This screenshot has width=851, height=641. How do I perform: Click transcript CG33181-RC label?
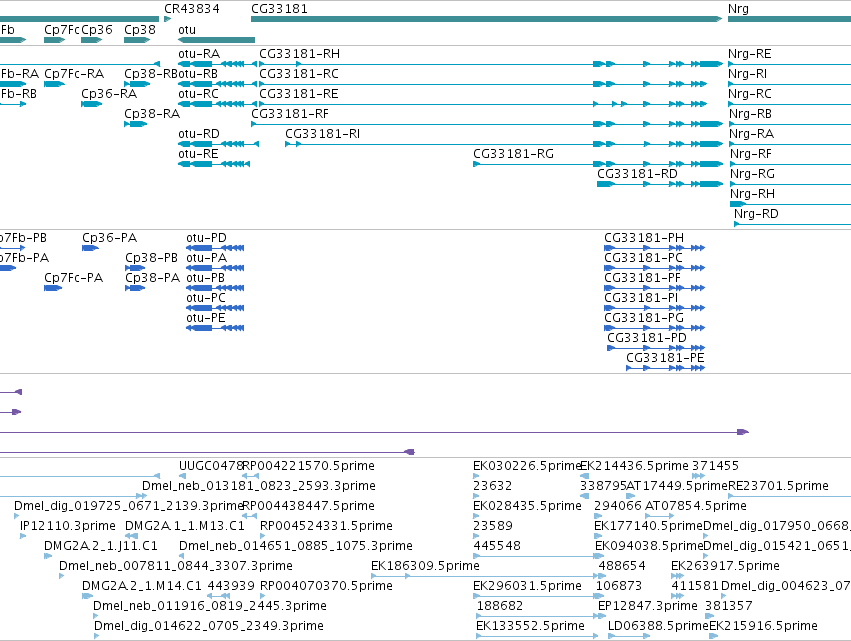[299, 74]
